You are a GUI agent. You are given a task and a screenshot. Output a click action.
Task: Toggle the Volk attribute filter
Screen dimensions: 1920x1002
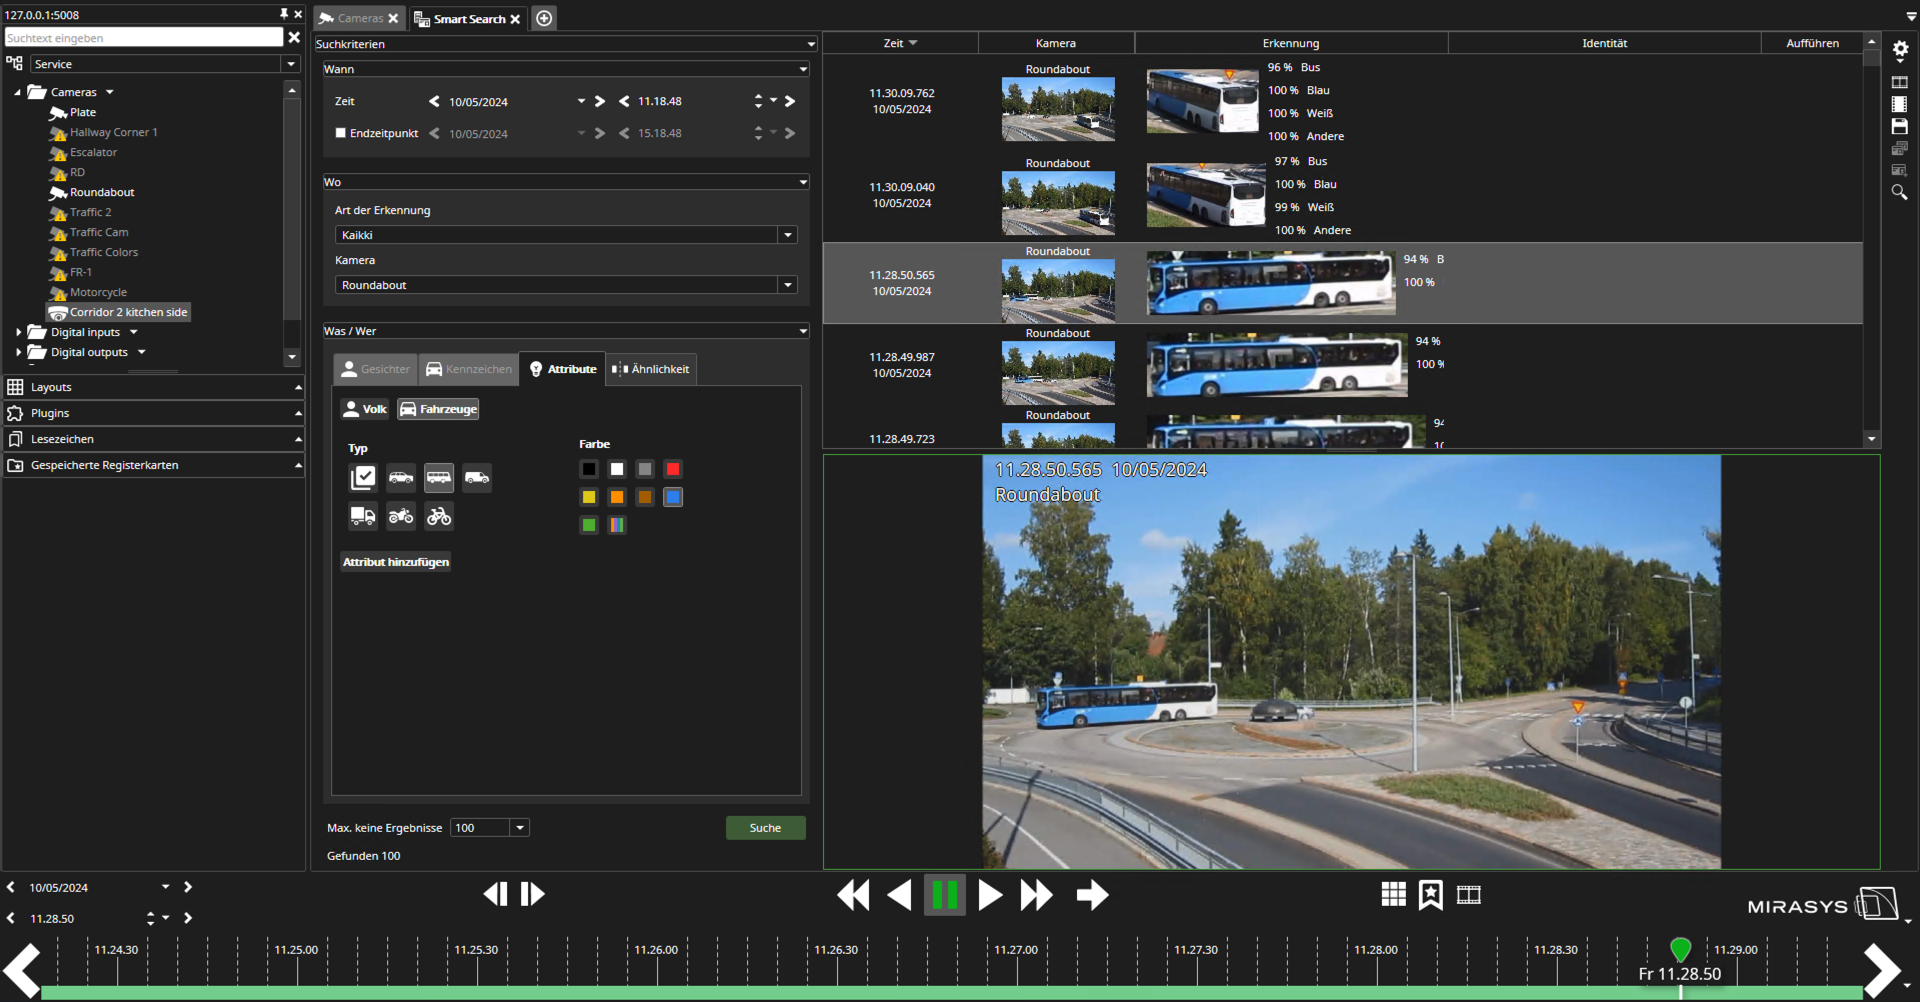(365, 409)
